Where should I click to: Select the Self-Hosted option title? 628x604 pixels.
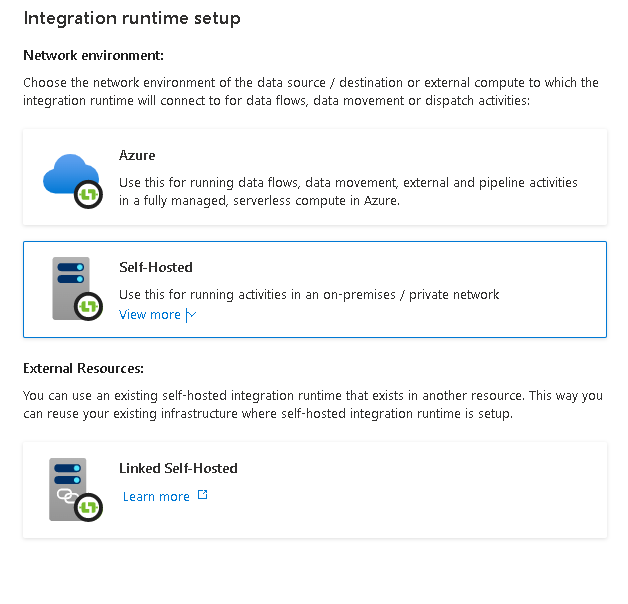pyautogui.click(x=155, y=268)
